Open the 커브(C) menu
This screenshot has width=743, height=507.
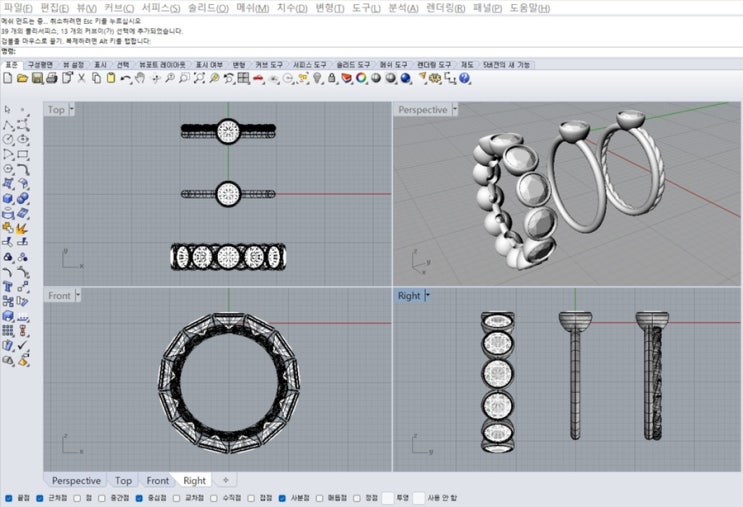119,8
